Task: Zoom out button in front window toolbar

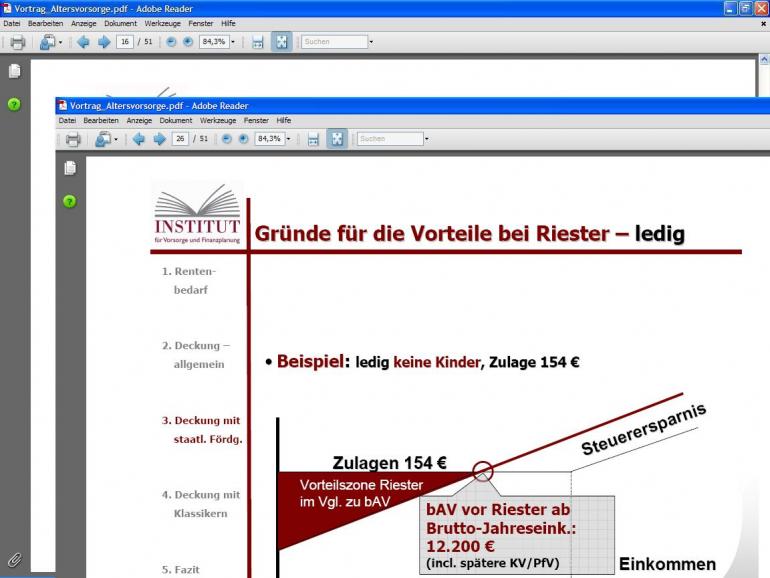Action: 226,139
